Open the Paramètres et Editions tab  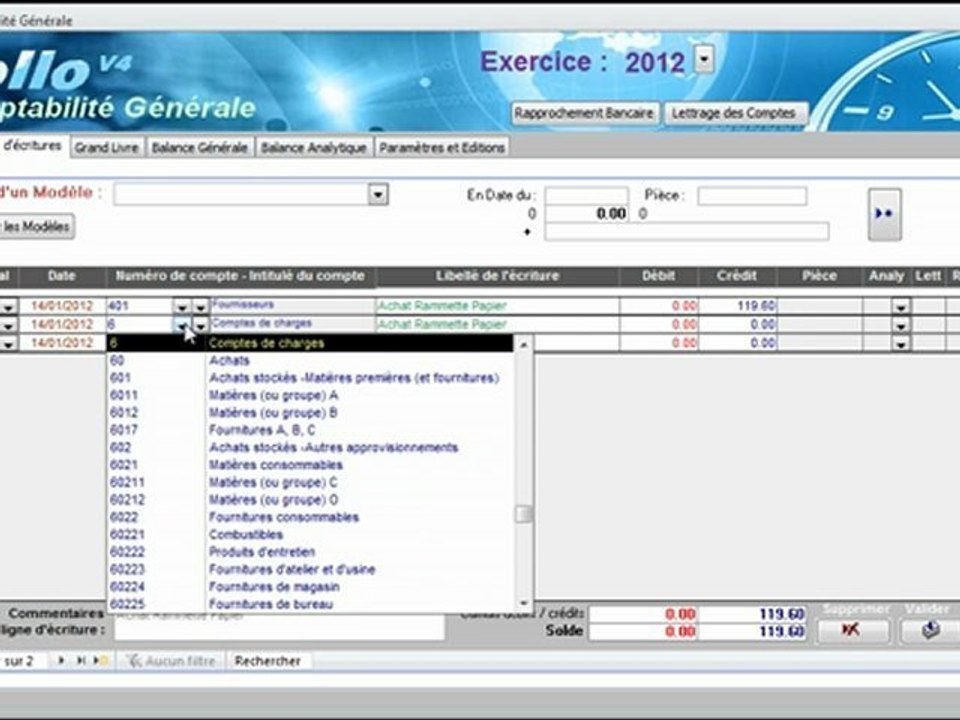pyautogui.click(x=441, y=148)
